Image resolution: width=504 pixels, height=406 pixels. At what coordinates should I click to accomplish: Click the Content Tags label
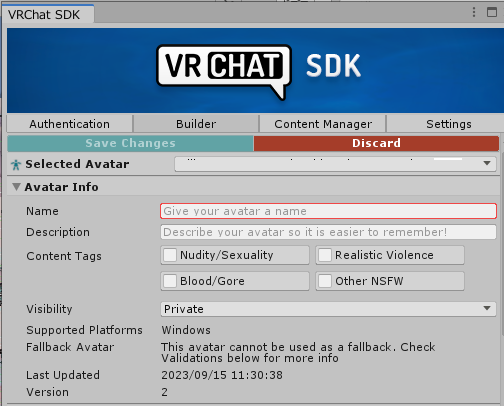point(64,256)
